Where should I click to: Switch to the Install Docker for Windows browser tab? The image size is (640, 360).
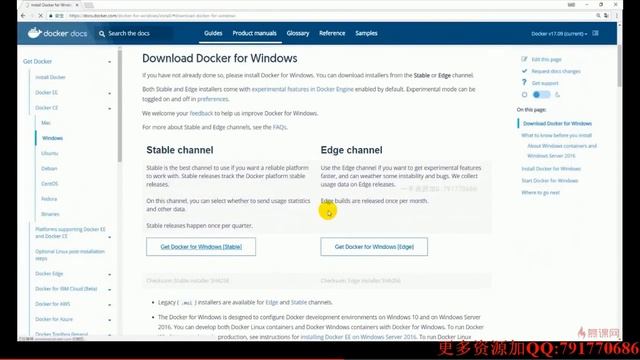pos(50,5)
